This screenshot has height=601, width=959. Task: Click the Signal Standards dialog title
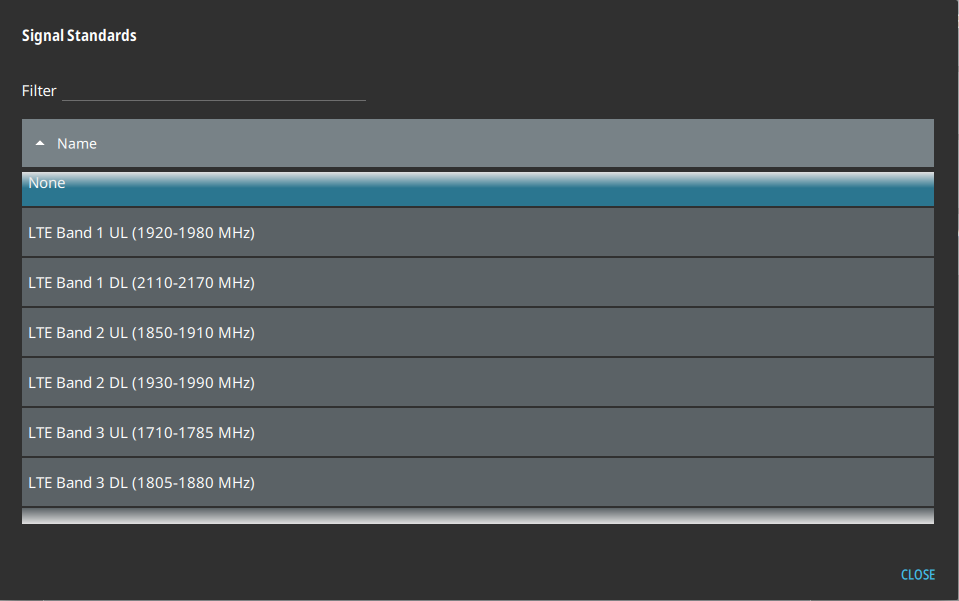pyautogui.click(x=79, y=36)
